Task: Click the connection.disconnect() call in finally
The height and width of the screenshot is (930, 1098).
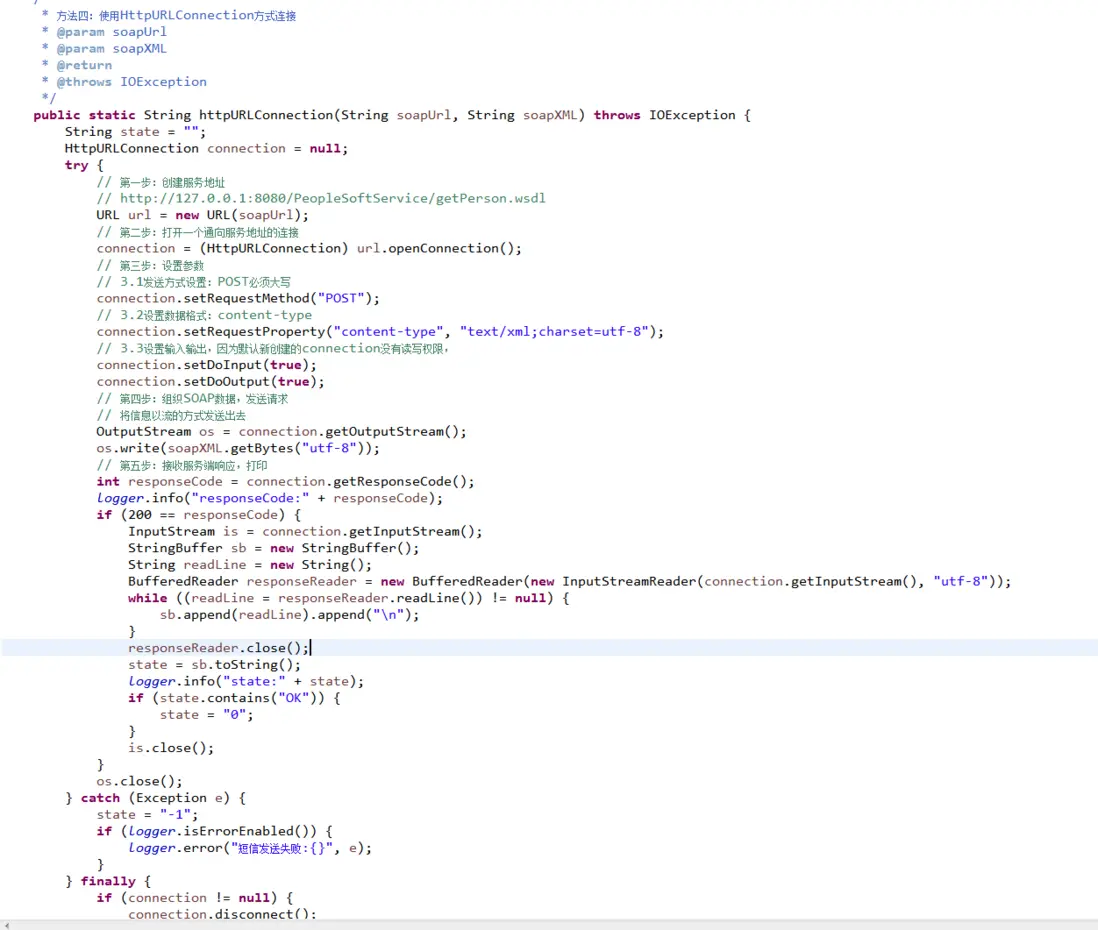Action: (220, 914)
